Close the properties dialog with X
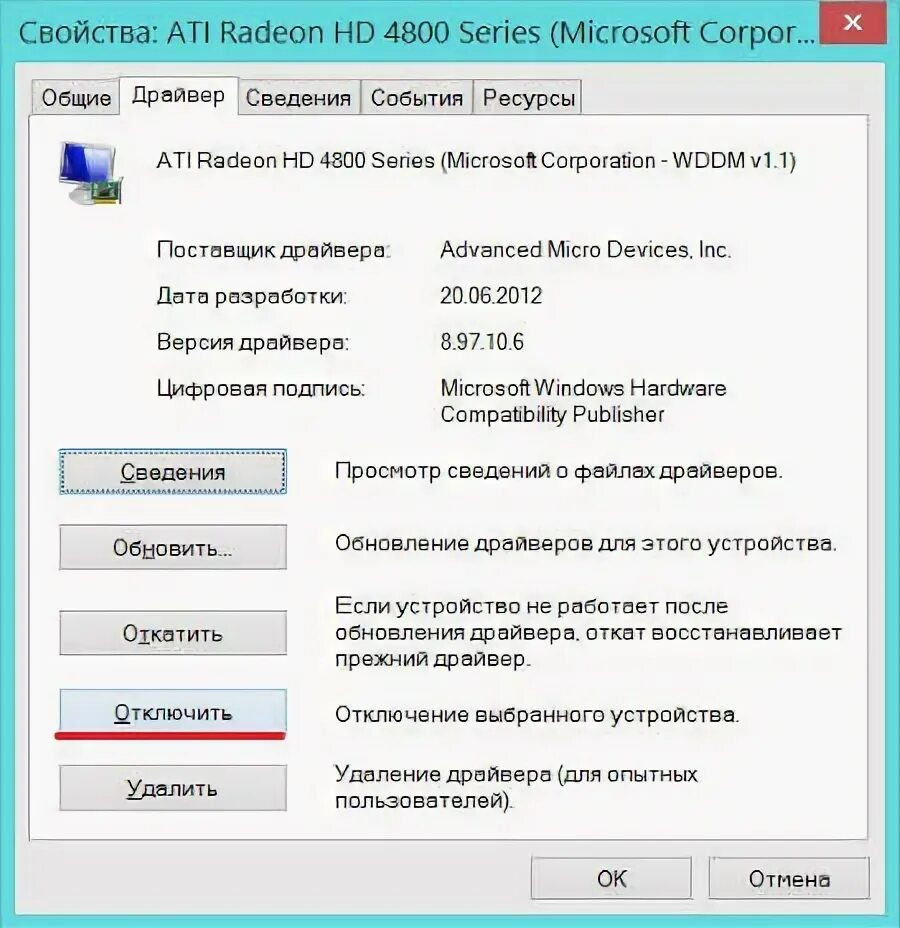Image resolution: width=900 pixels, height=928 pixels. [x=853, y=22]
